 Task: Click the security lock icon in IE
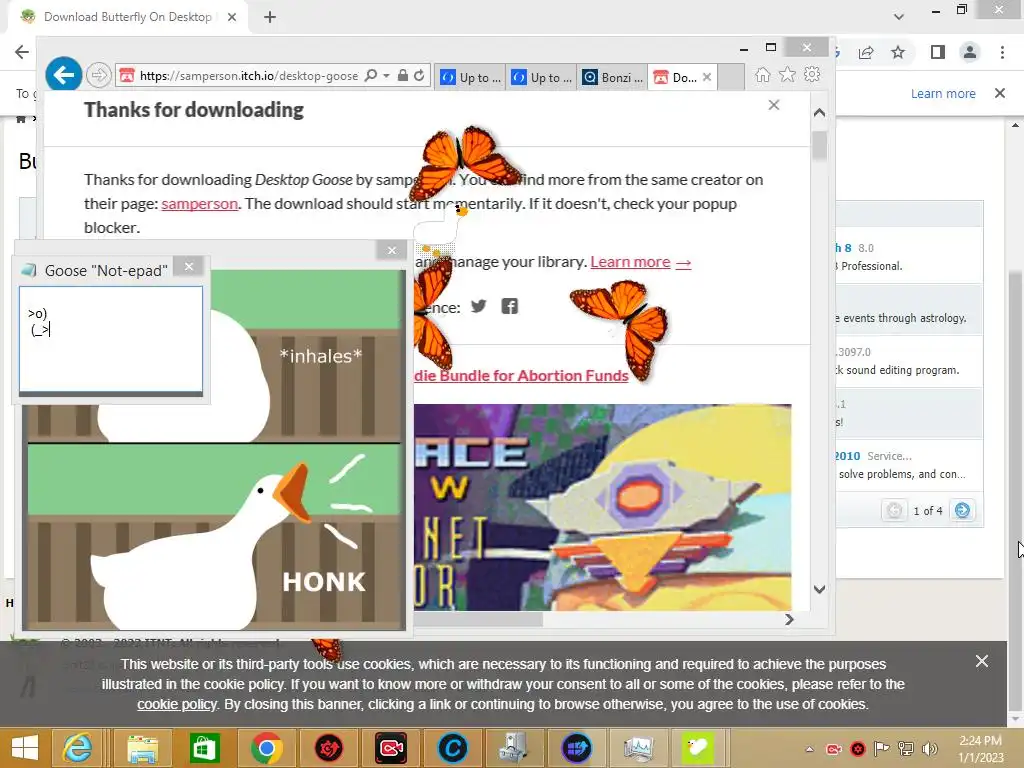click(403, 76)
